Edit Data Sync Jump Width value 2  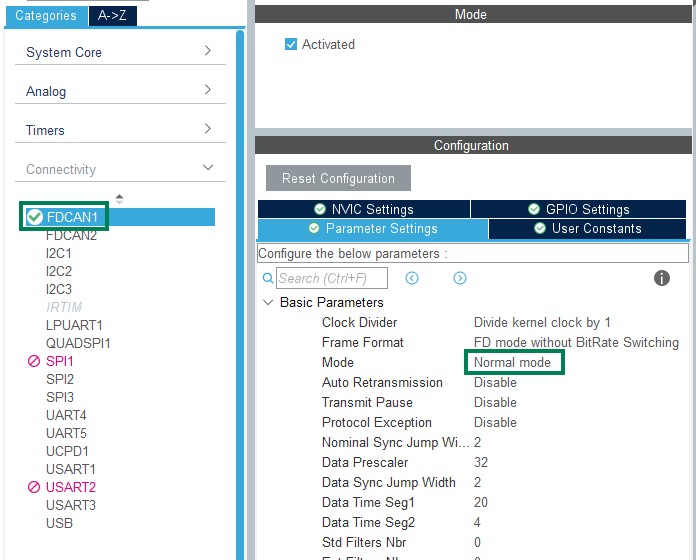477,482
